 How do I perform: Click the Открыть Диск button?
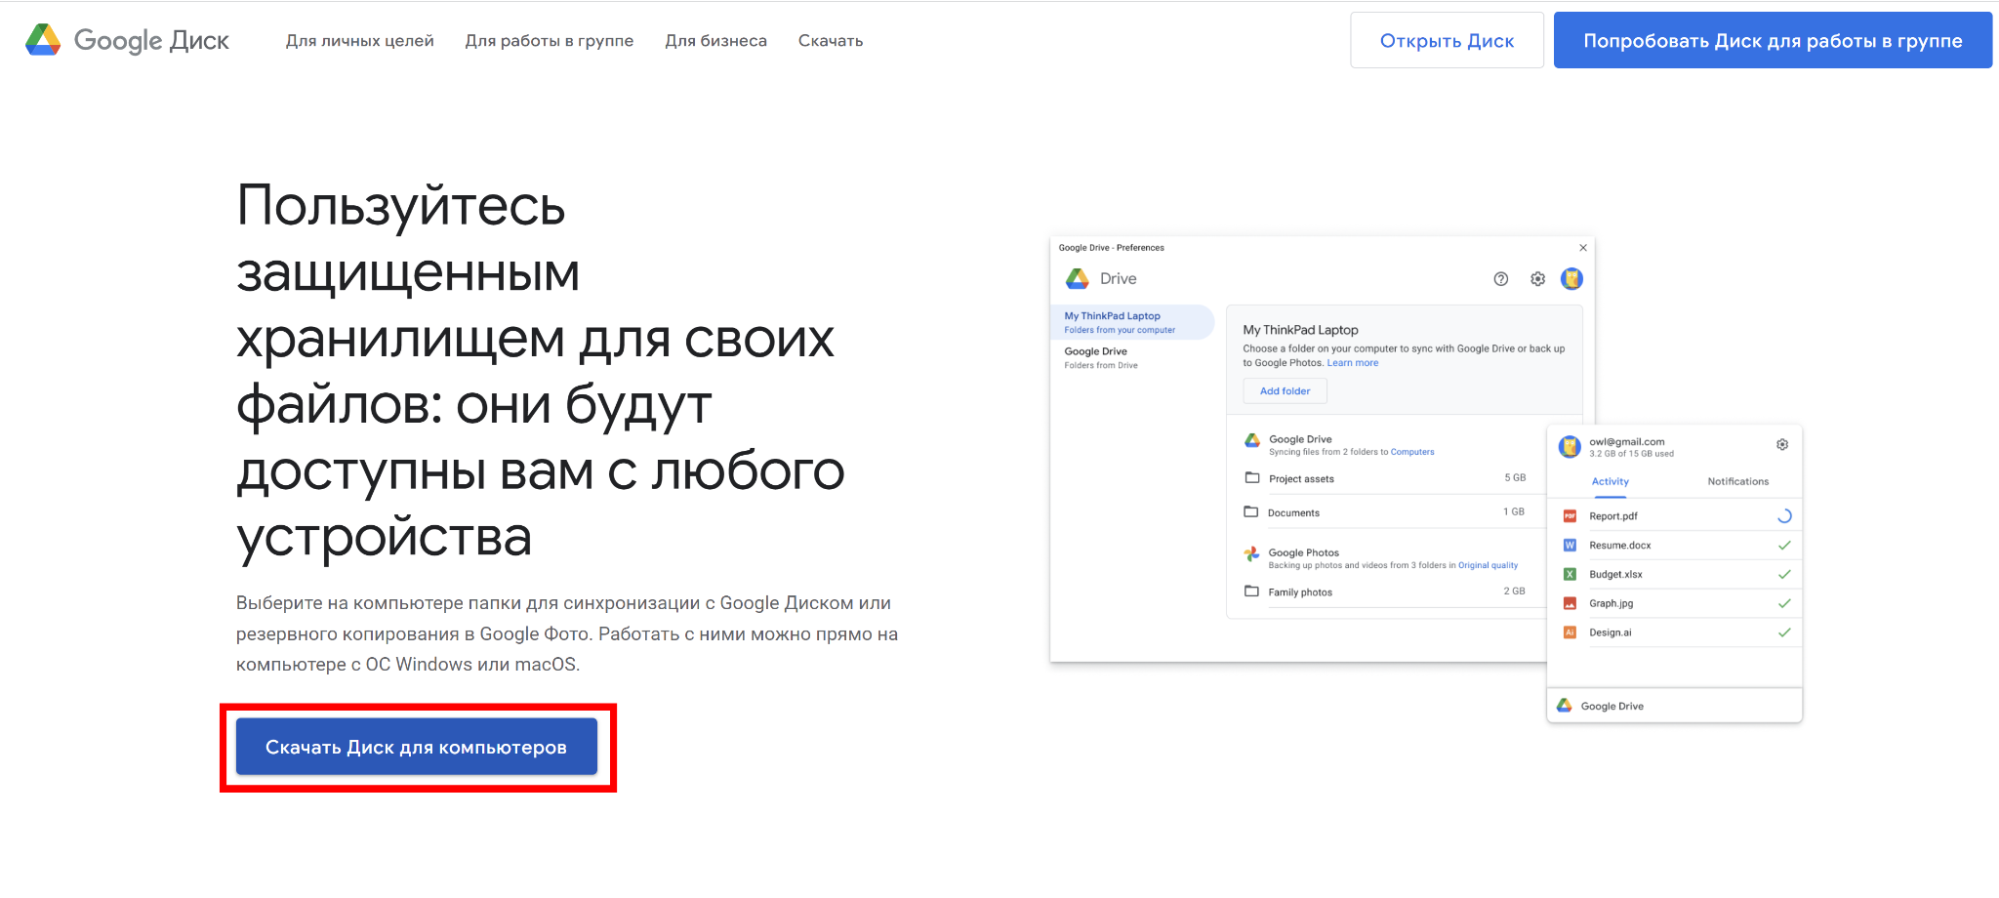click(x=1446, y=40)
